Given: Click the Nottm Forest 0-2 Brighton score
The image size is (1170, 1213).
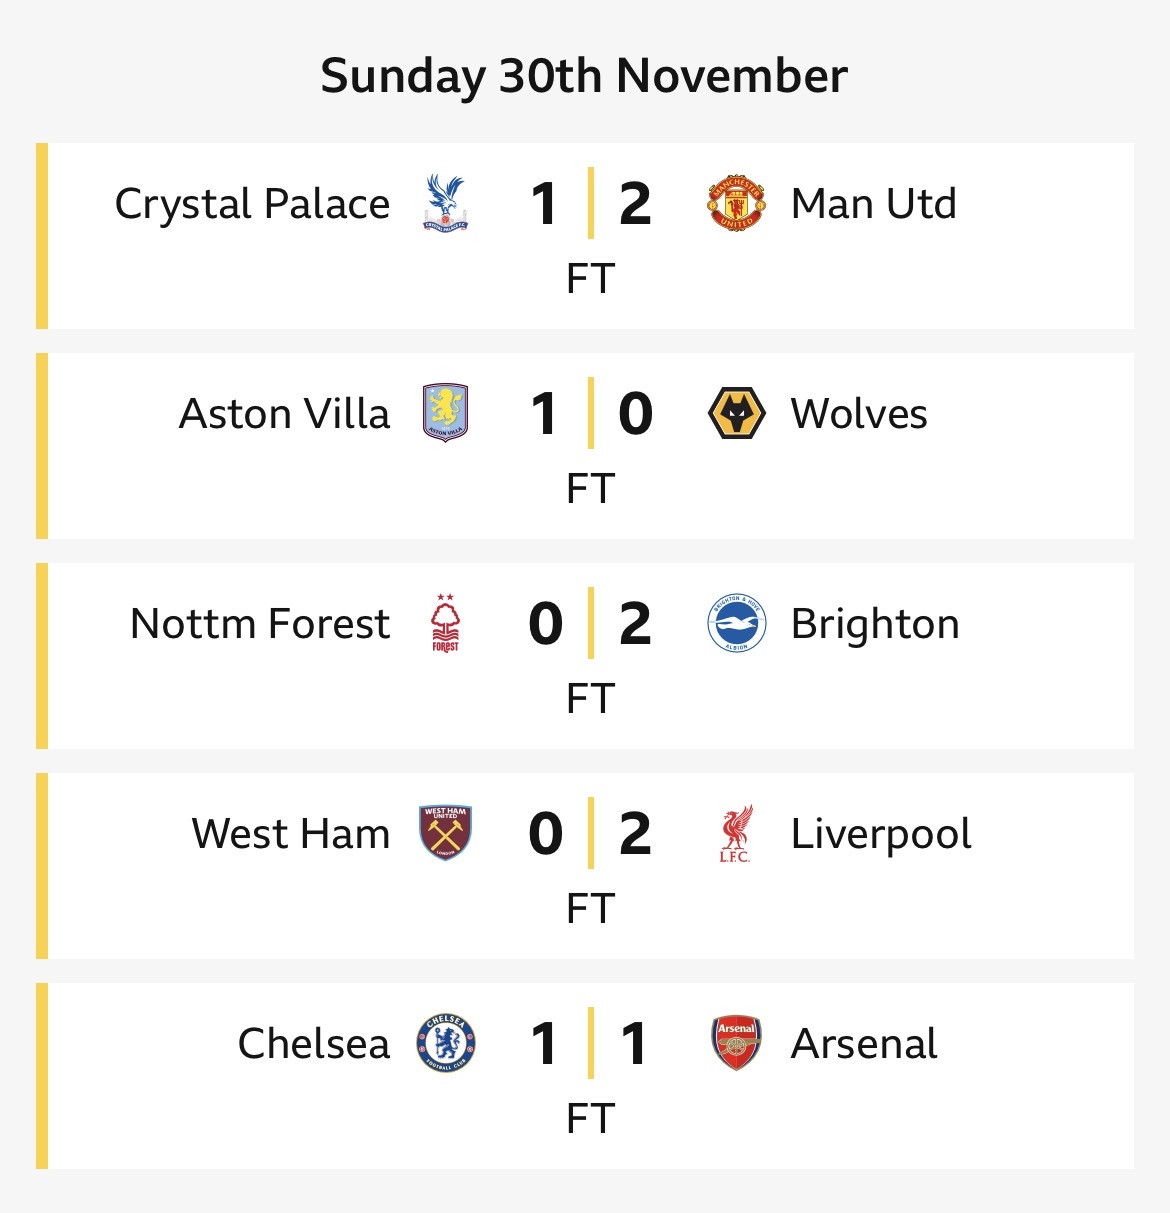Looking at the screenshot, I should (590, 624).
